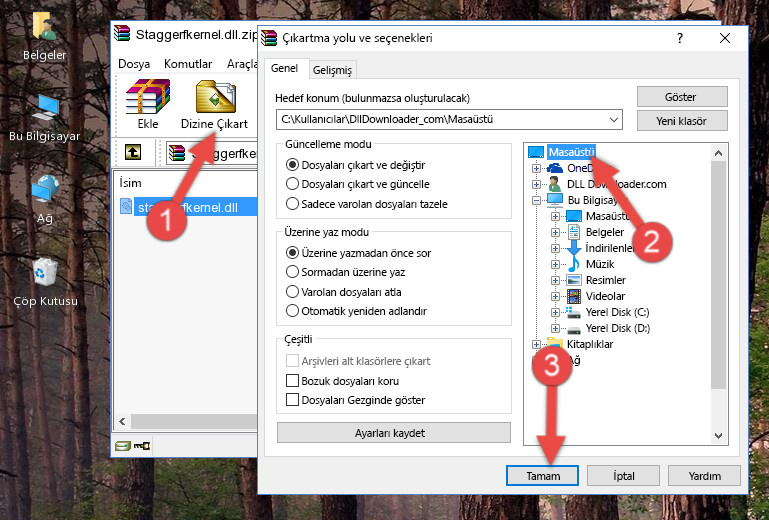Viewport: 769px width, 520px height.
Task: Expand the OneDrive tree node
Action: coord(536,168)
